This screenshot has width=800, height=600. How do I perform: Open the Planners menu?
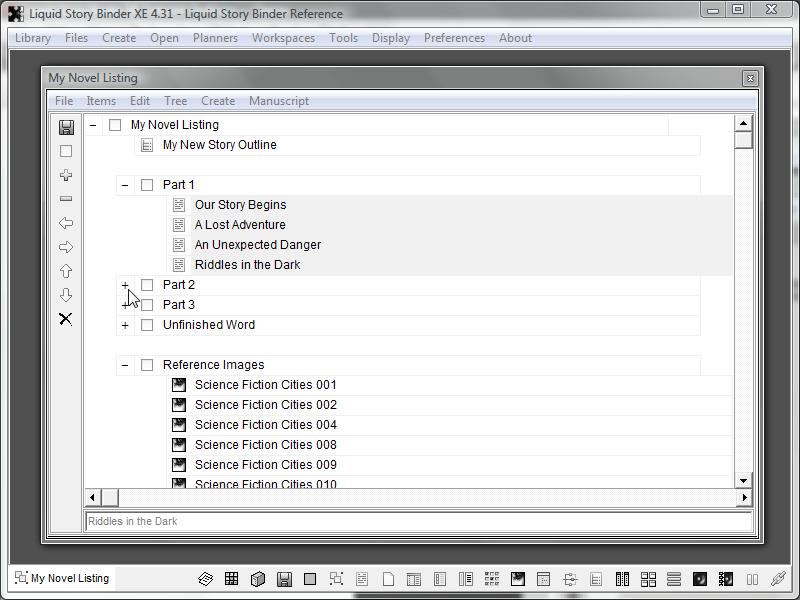click(215, 38)
